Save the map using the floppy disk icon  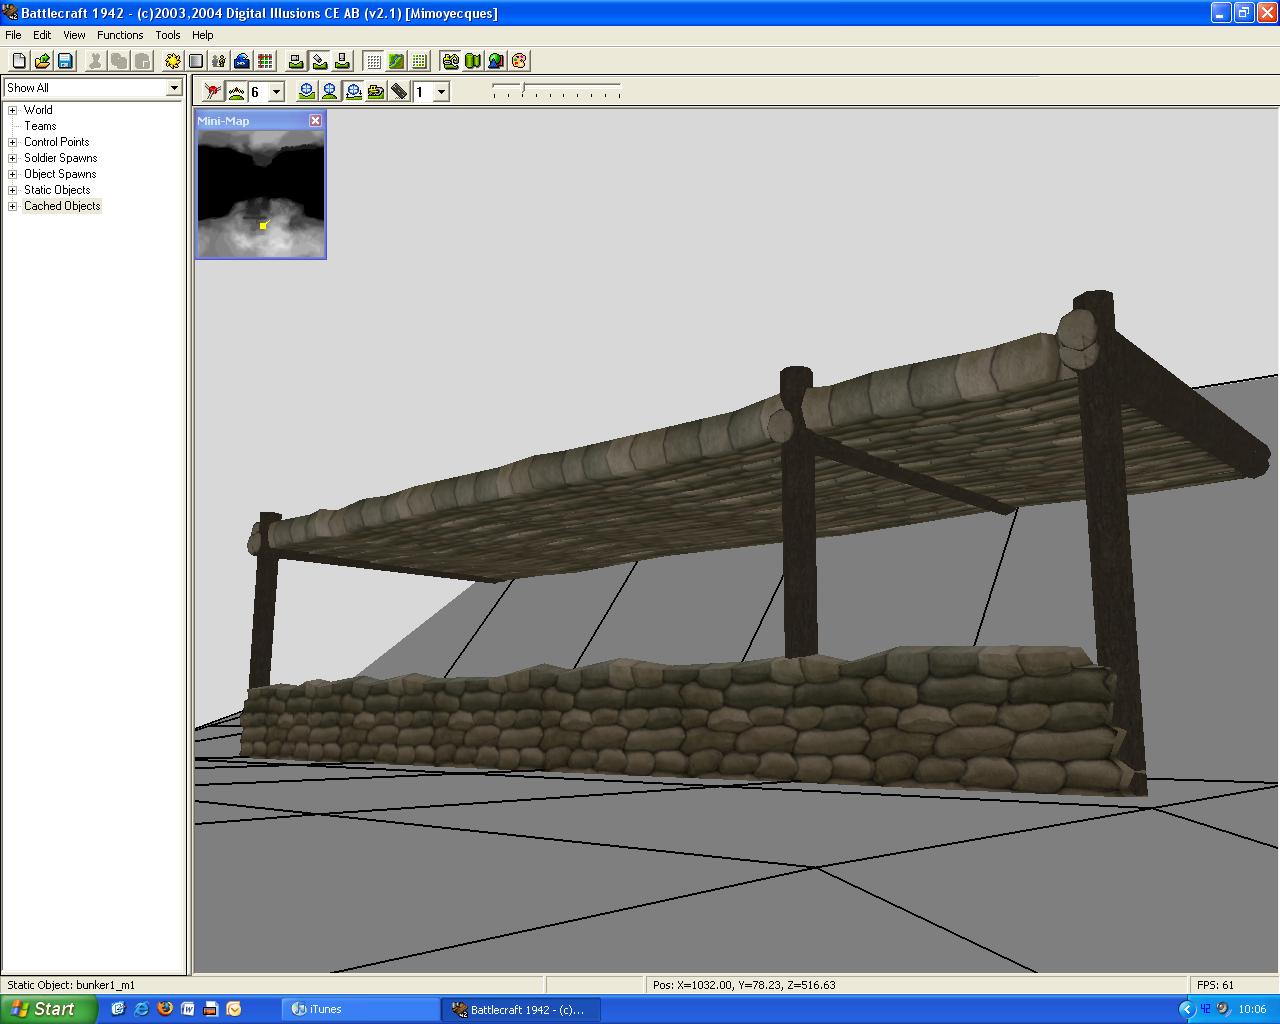[65, 61]
